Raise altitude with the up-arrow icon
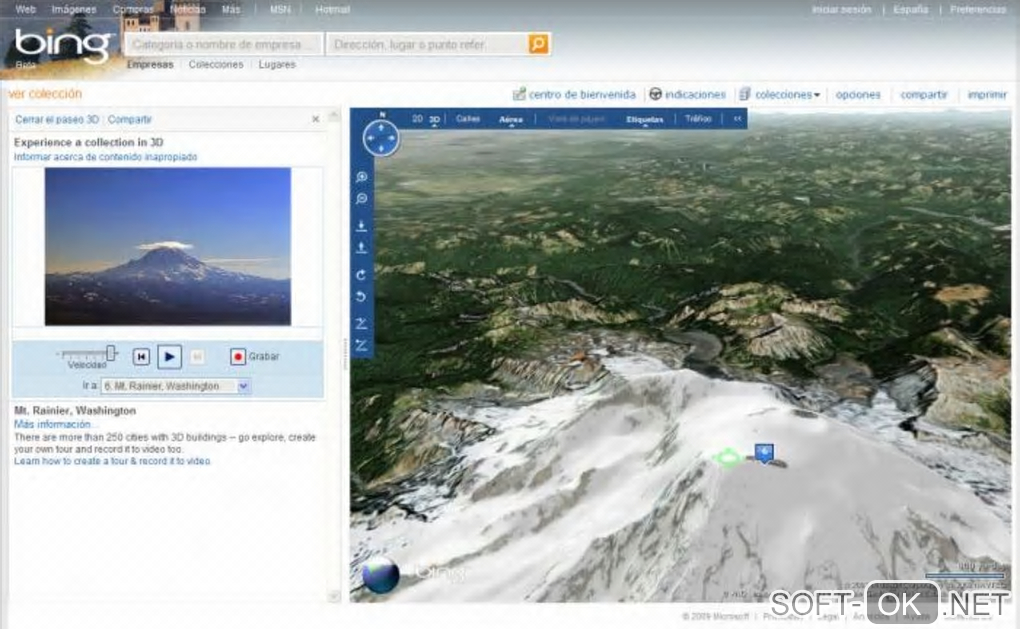This screenshot has height=629, width=1020. [362, 248]
